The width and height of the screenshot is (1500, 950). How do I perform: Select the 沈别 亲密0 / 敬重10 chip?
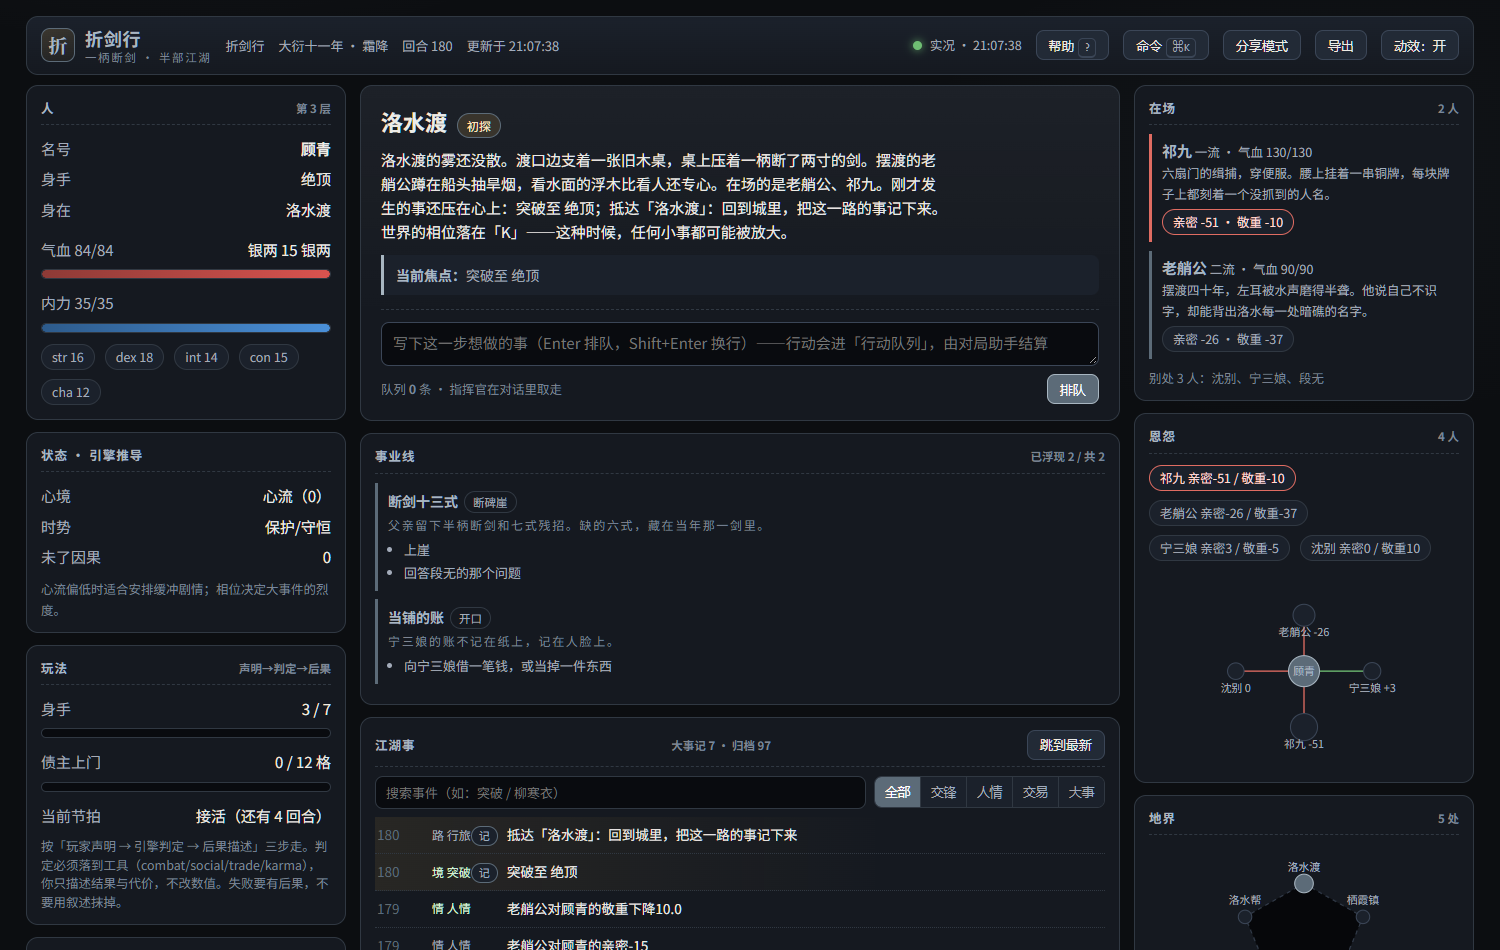click(x=1366, y=548)
